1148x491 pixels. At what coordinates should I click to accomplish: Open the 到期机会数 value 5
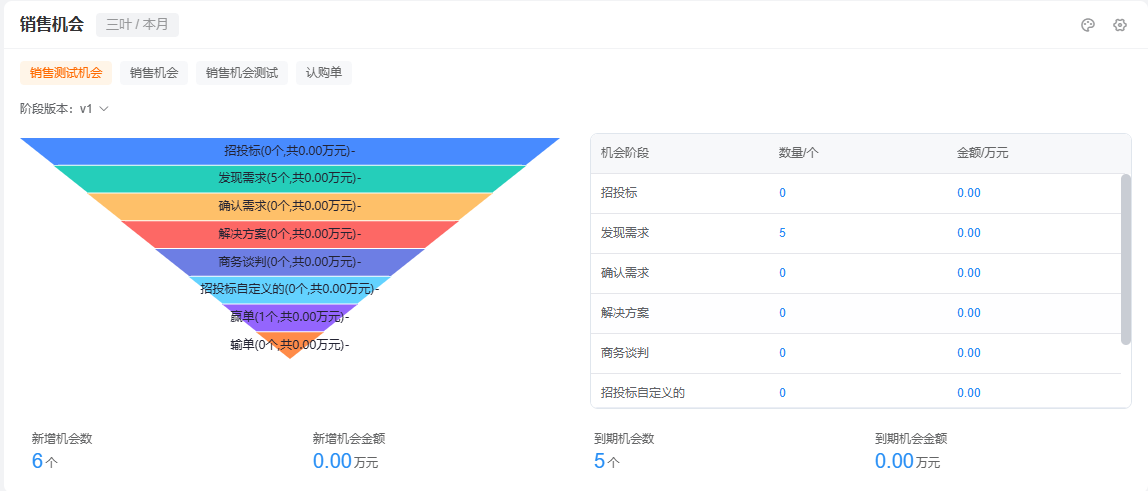pyautogui.click(x=600, y=461)
